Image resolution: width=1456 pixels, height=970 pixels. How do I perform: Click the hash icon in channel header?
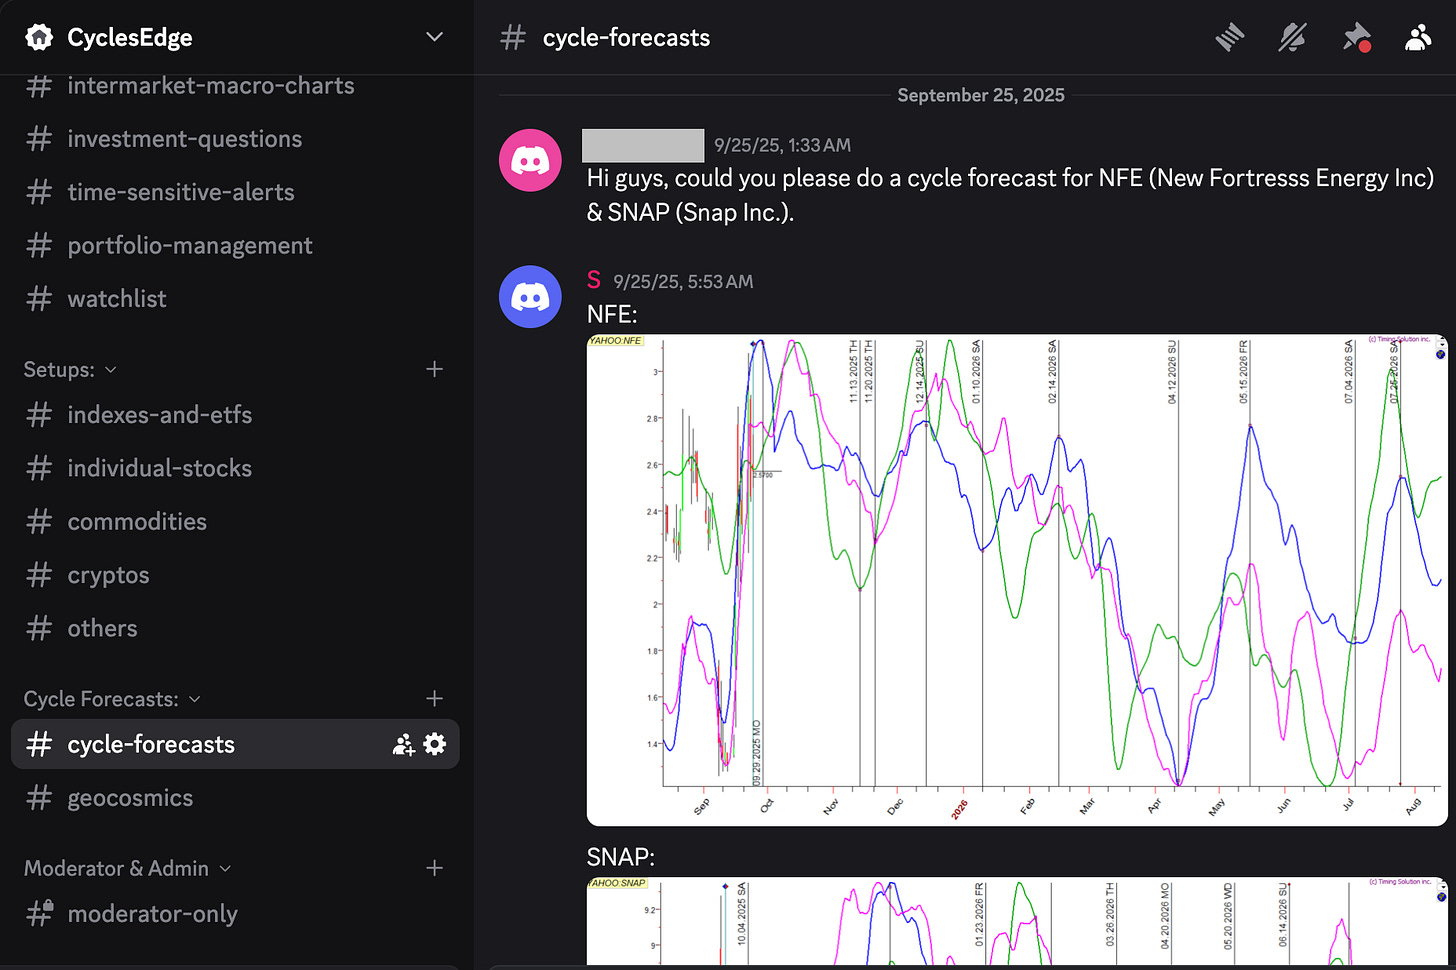pyautogui.click(x=513, y=38)
